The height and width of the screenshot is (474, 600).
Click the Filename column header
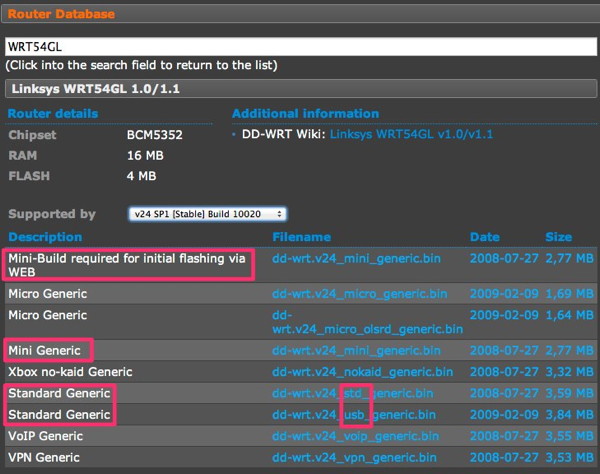tap(302, 237)
